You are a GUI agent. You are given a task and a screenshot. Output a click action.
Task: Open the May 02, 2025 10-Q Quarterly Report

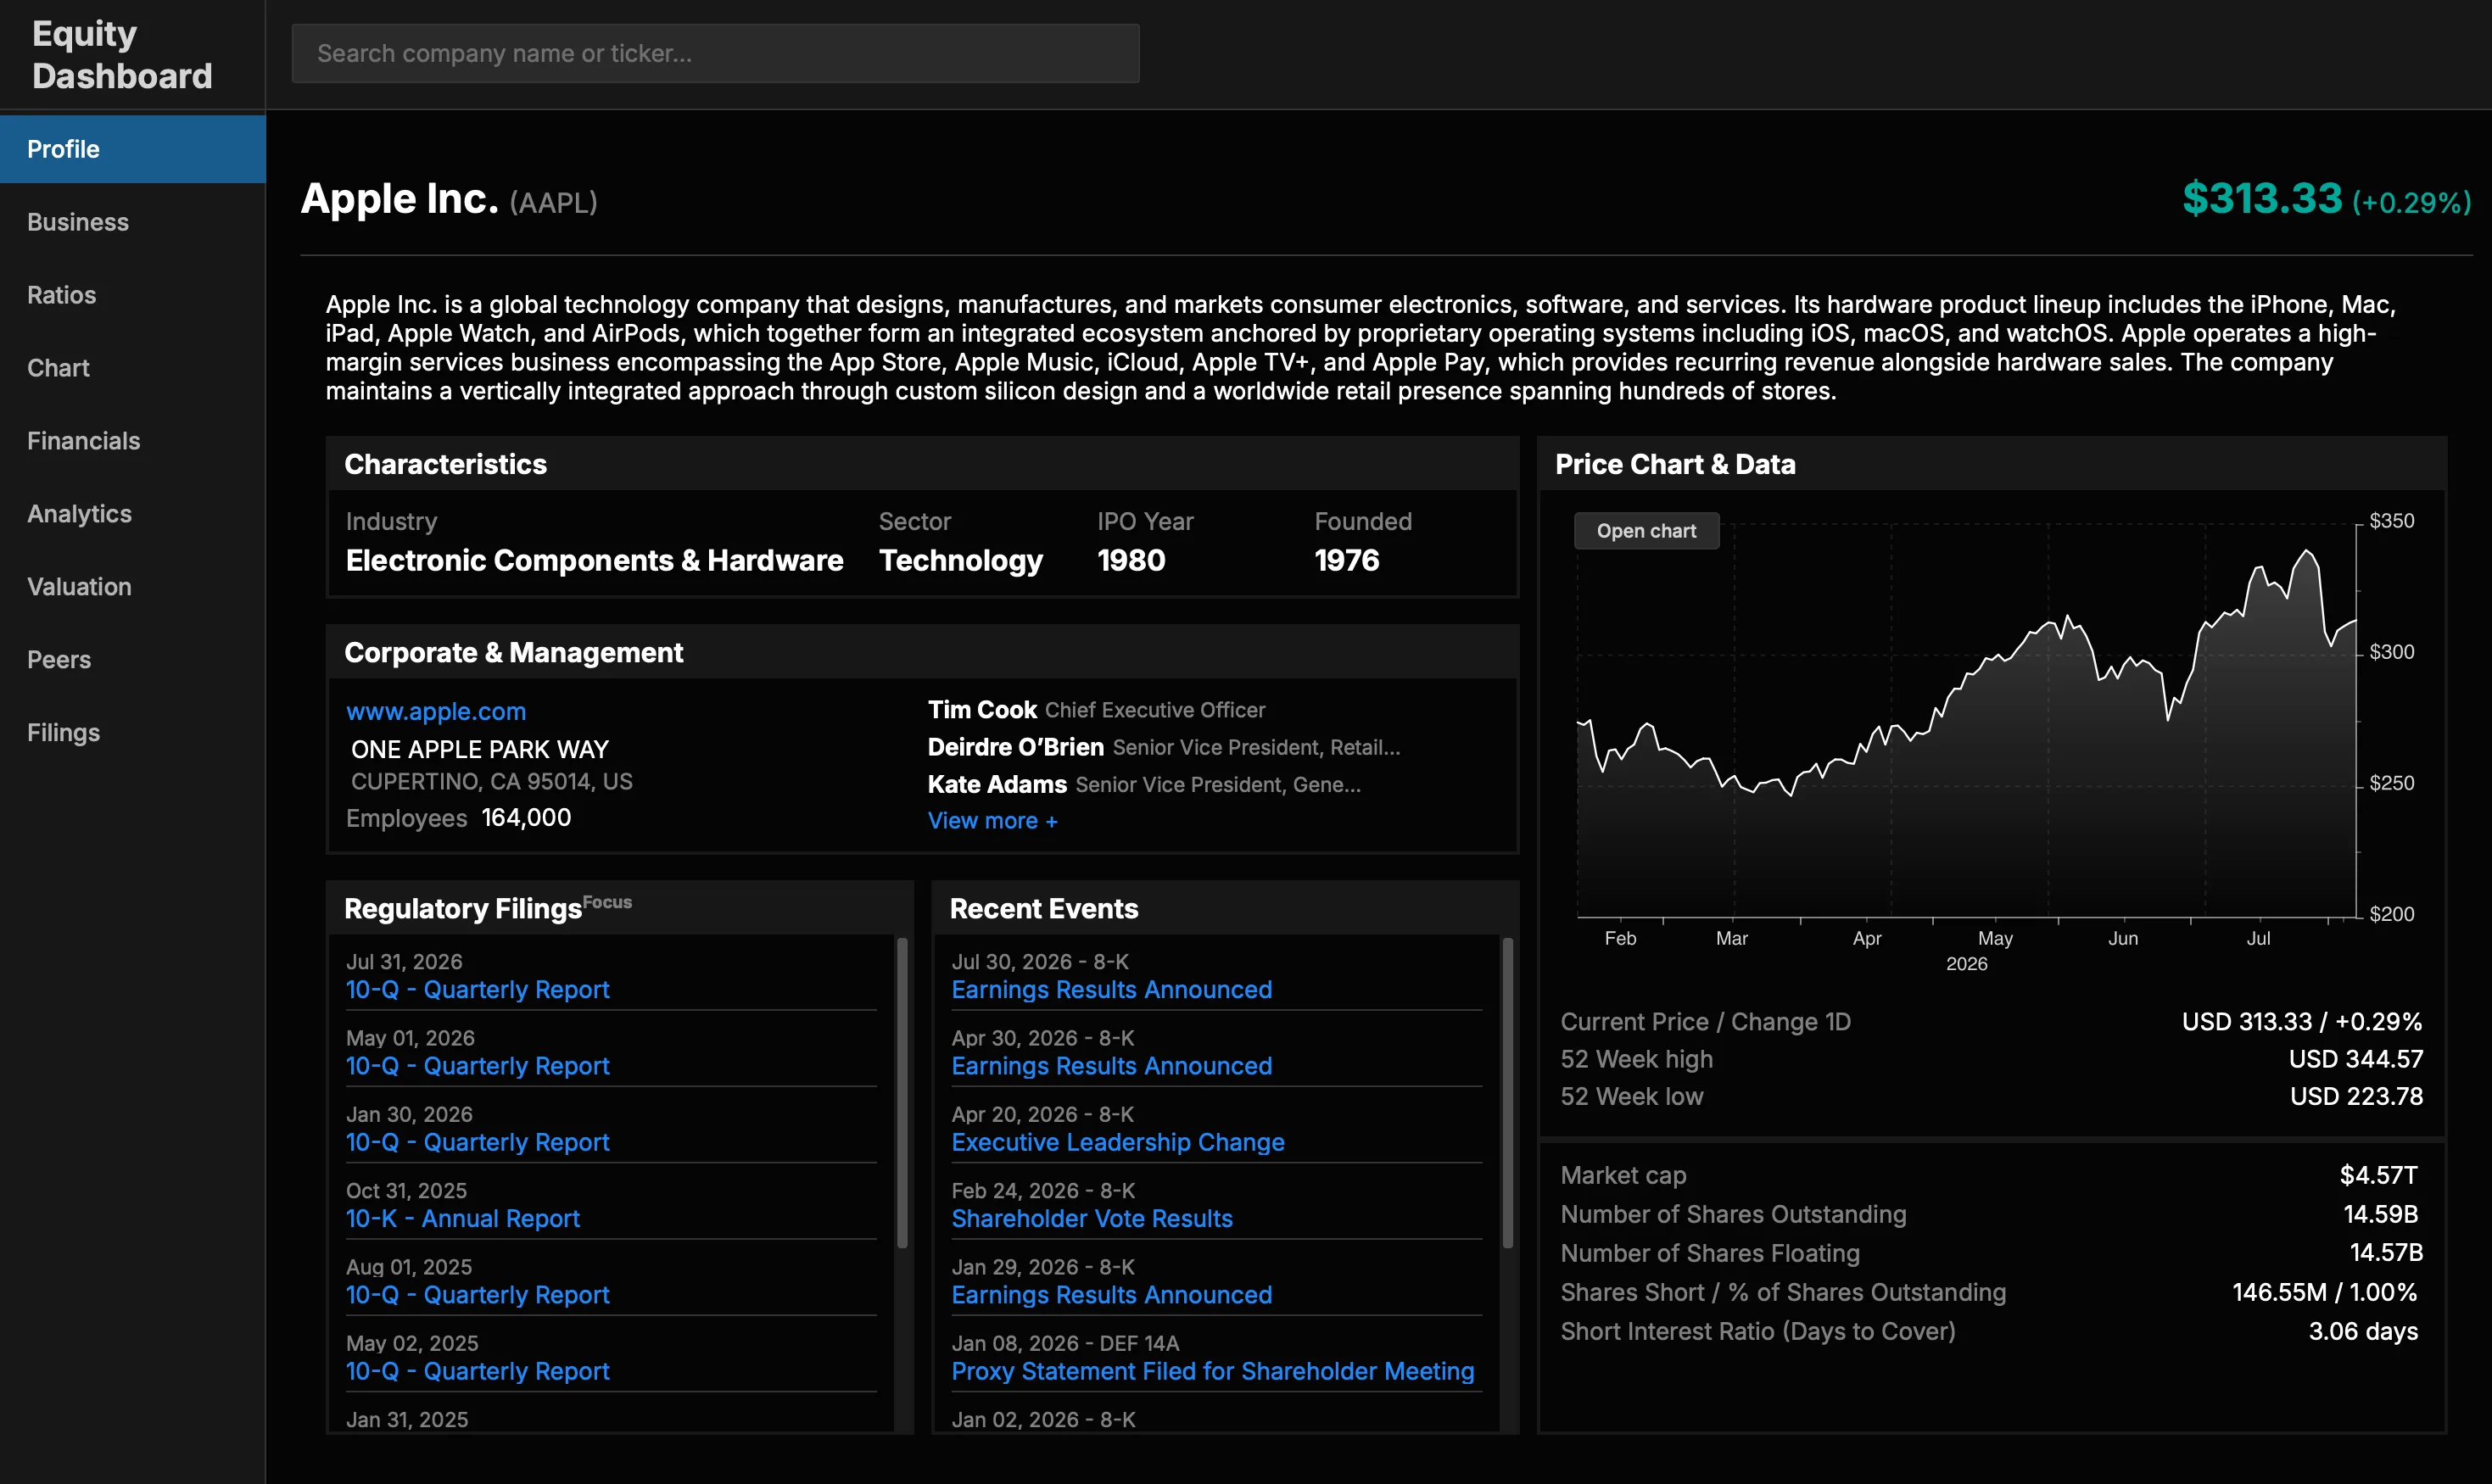(x=477, y=1371)
